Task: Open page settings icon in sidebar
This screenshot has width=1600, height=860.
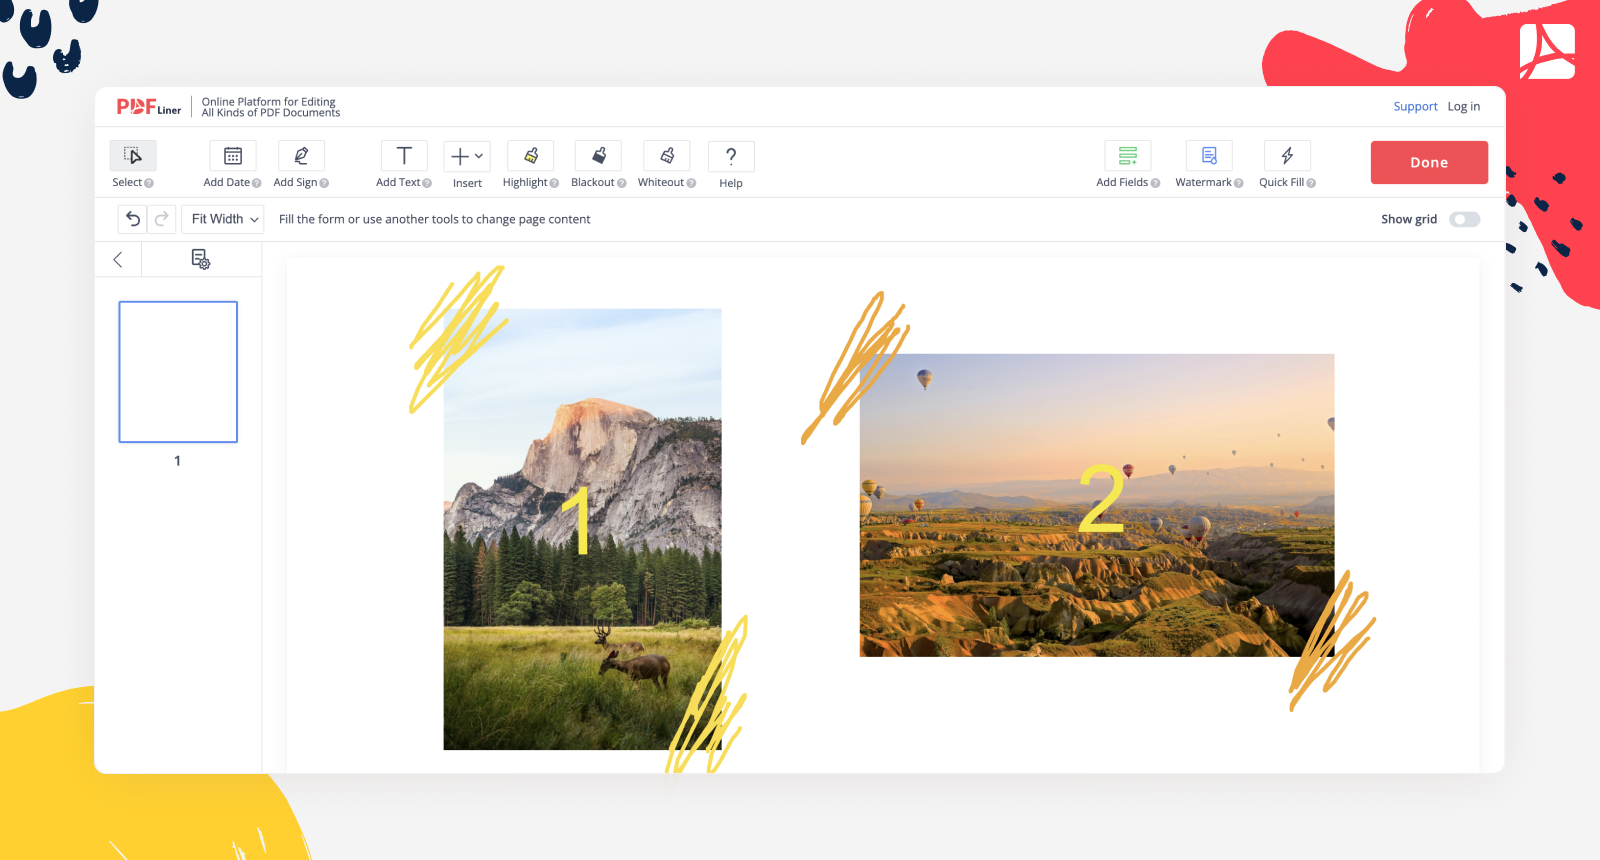Action: point(201,259)
